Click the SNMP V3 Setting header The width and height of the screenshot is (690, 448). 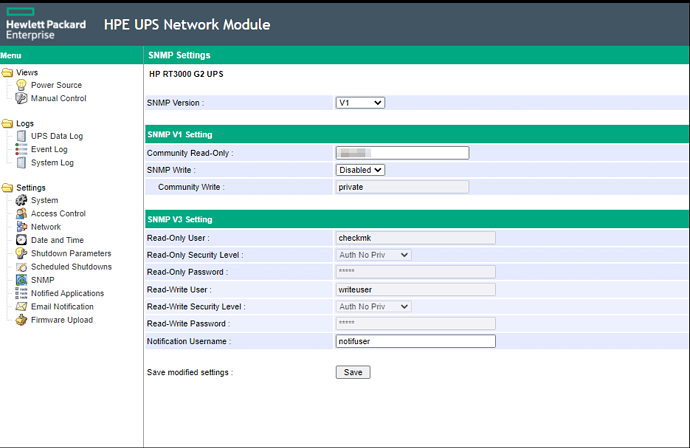point(180,219)
